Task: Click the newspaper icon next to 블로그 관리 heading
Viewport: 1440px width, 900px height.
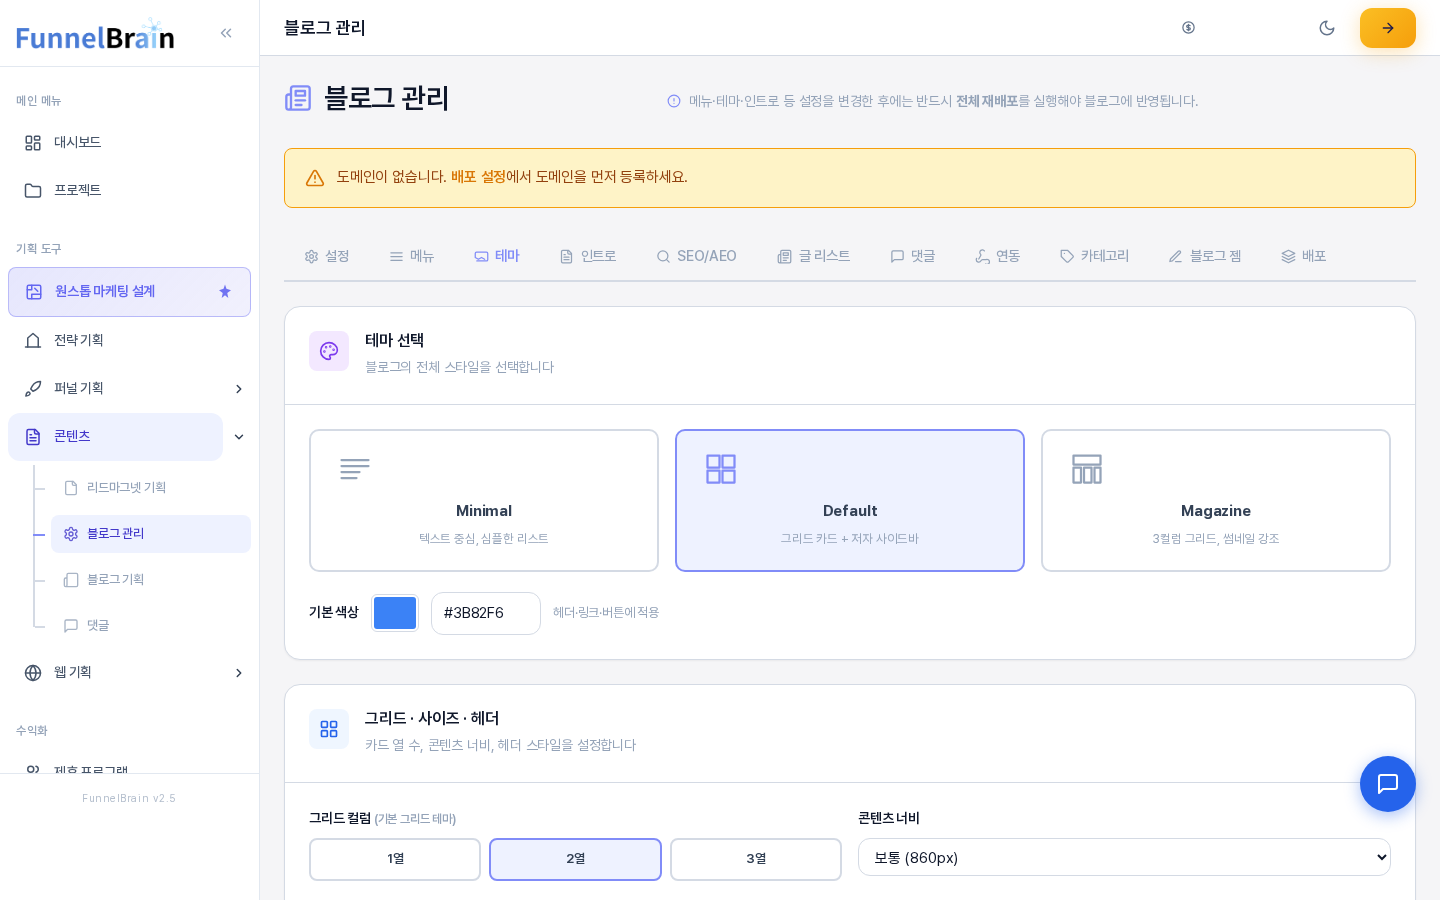Action: click(298, 98)
